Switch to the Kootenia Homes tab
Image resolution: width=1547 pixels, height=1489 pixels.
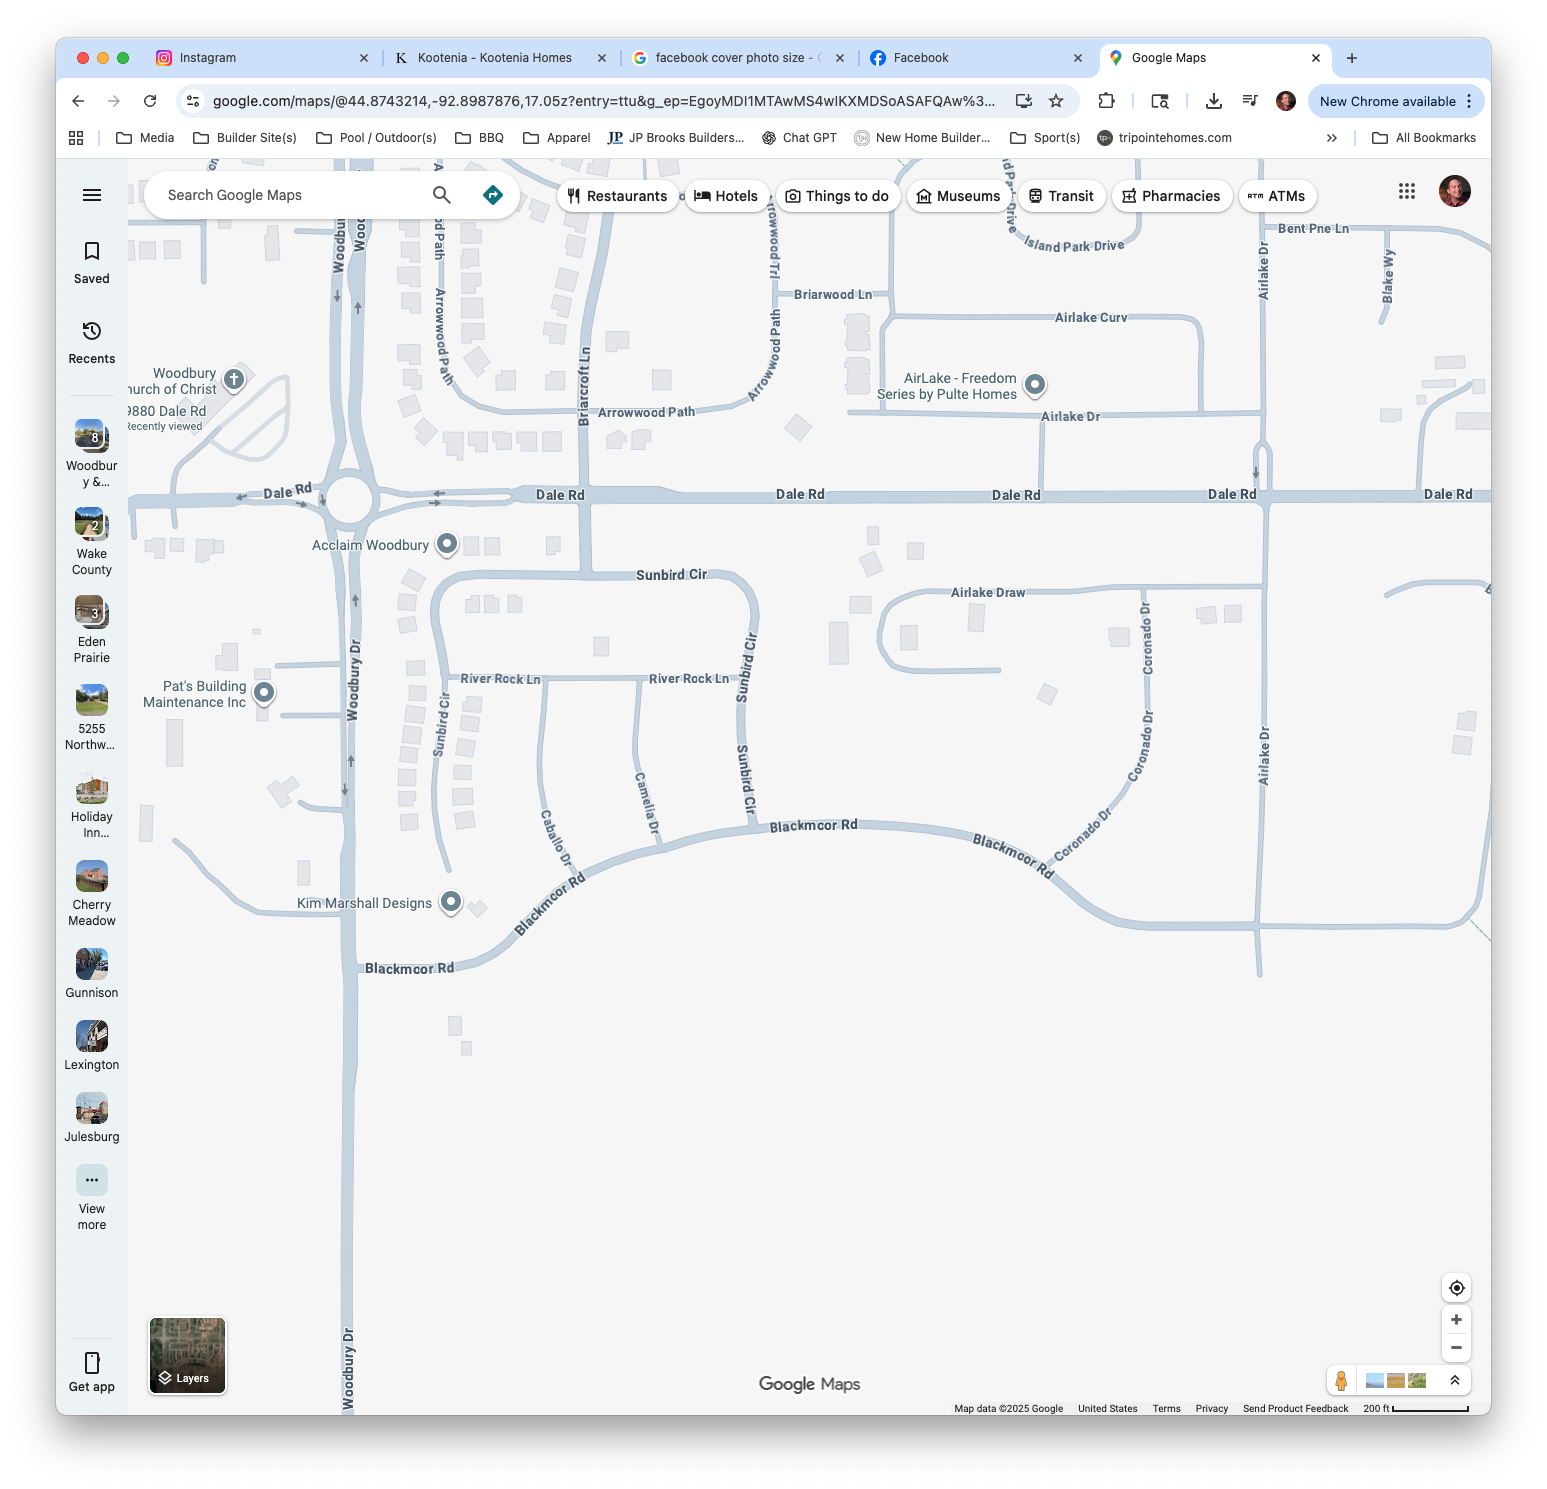(495, 58)
